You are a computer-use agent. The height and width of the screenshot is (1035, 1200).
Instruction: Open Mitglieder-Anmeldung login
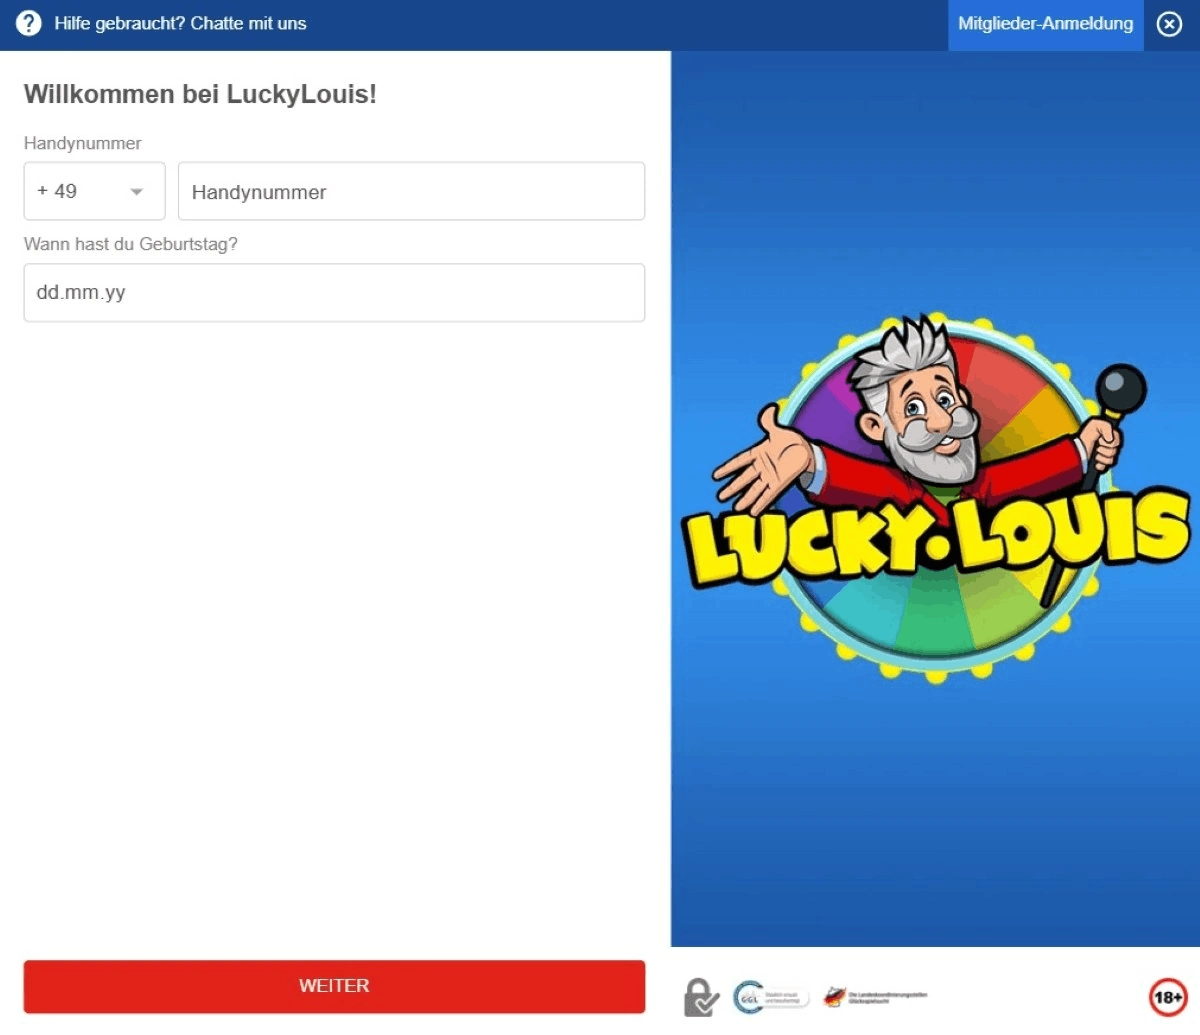pyautogui.click(x=1045, y=24)
